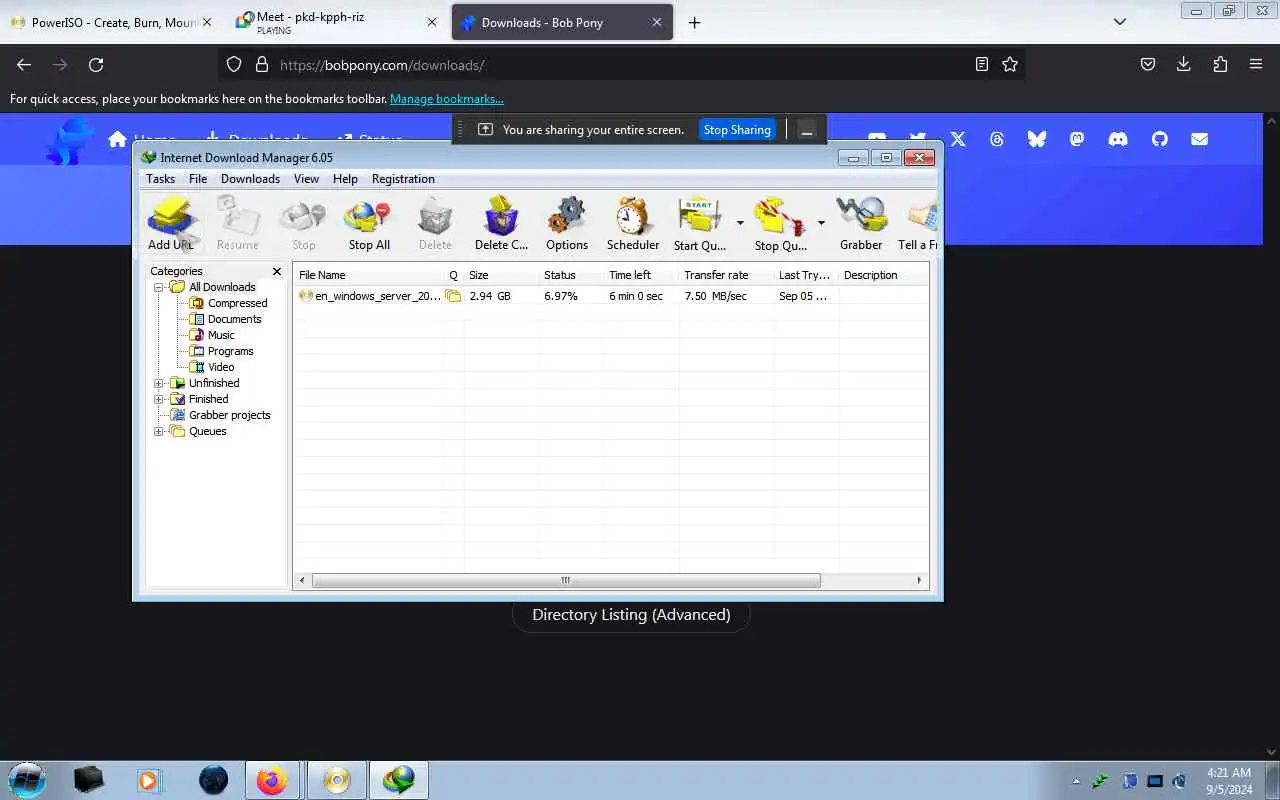
Task: Open the Tasks menu
Action: (x=160, y=179)
